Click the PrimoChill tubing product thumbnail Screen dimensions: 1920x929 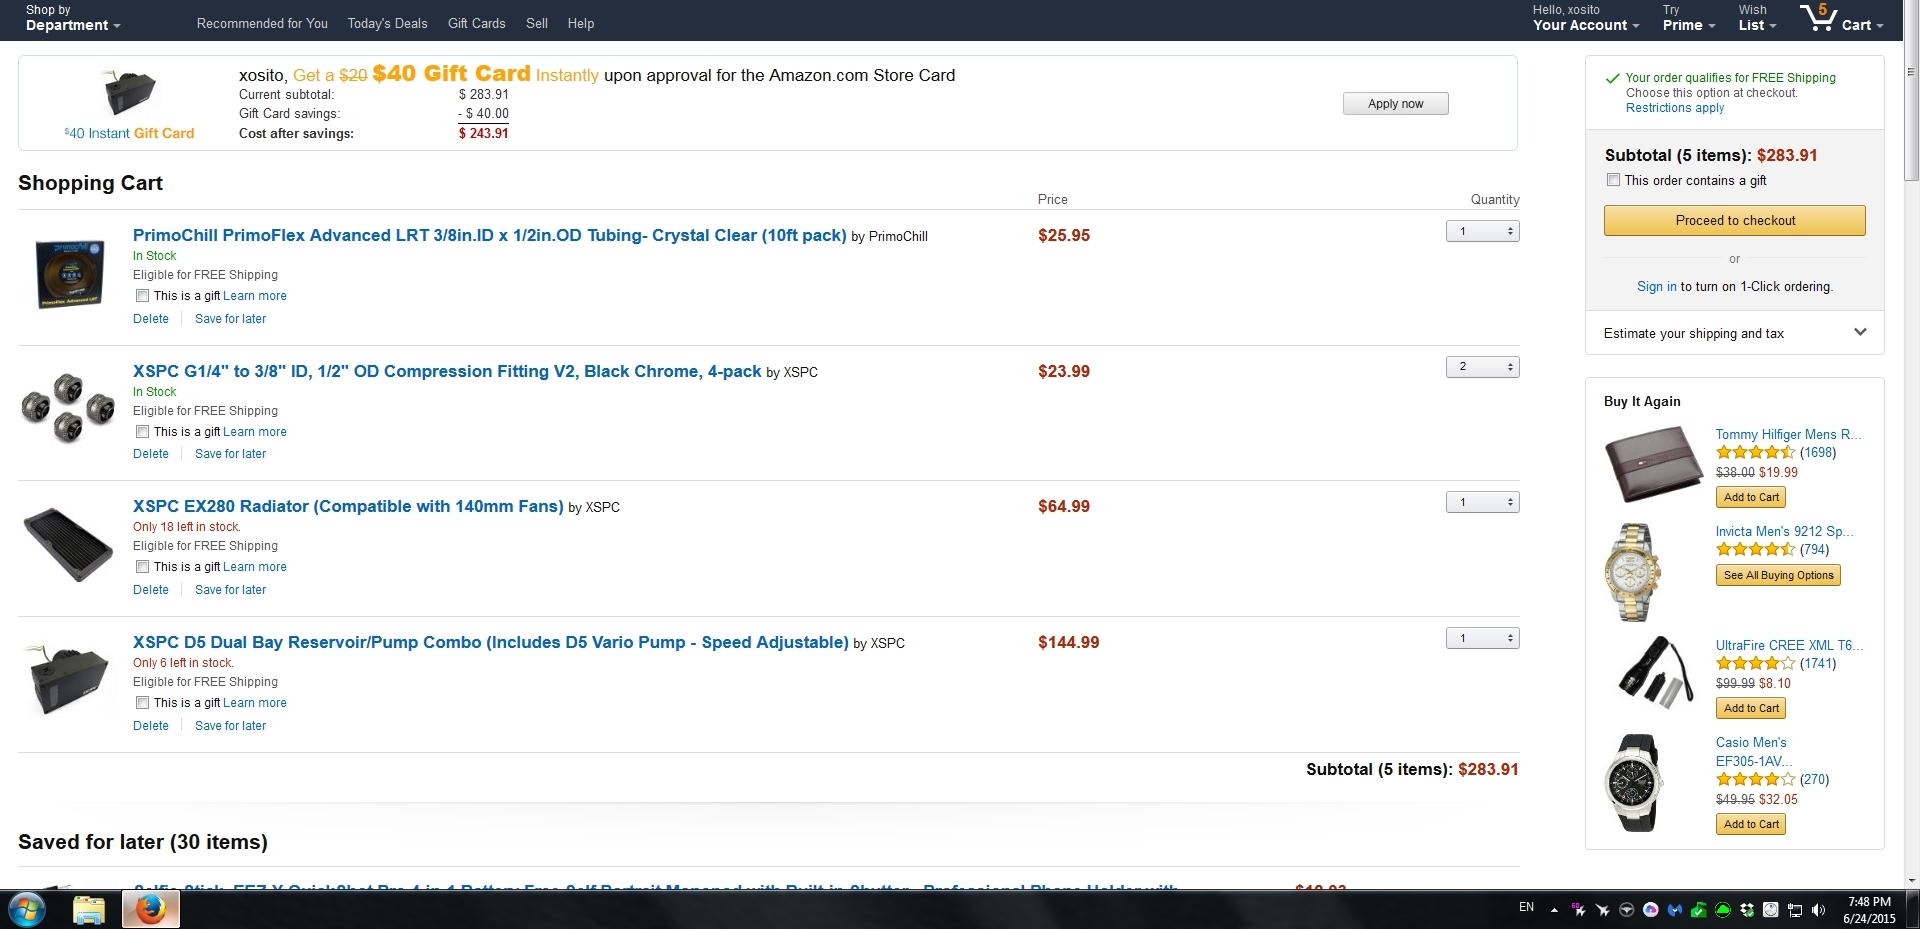pos(69,273)
